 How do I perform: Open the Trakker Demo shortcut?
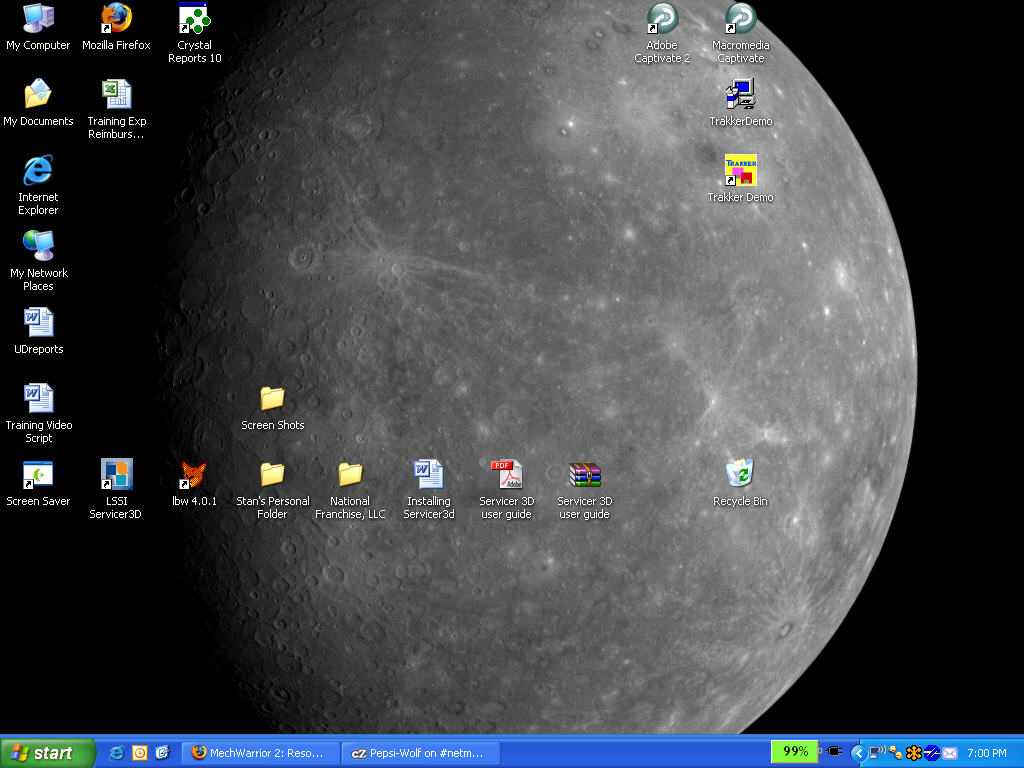point(740,170)
